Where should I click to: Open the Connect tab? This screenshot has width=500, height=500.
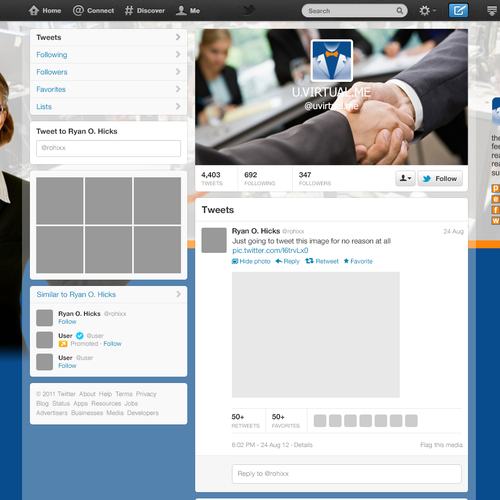pos(93,11)
